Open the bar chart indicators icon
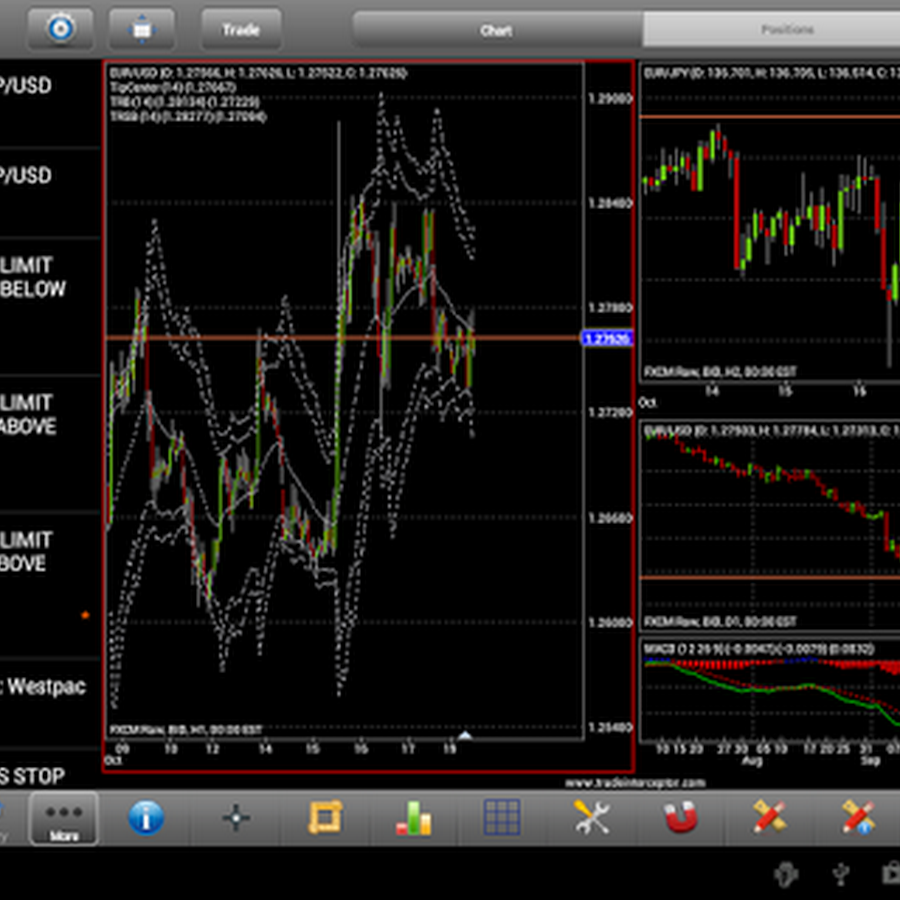The image size is (900, 900). coord(413,819)
